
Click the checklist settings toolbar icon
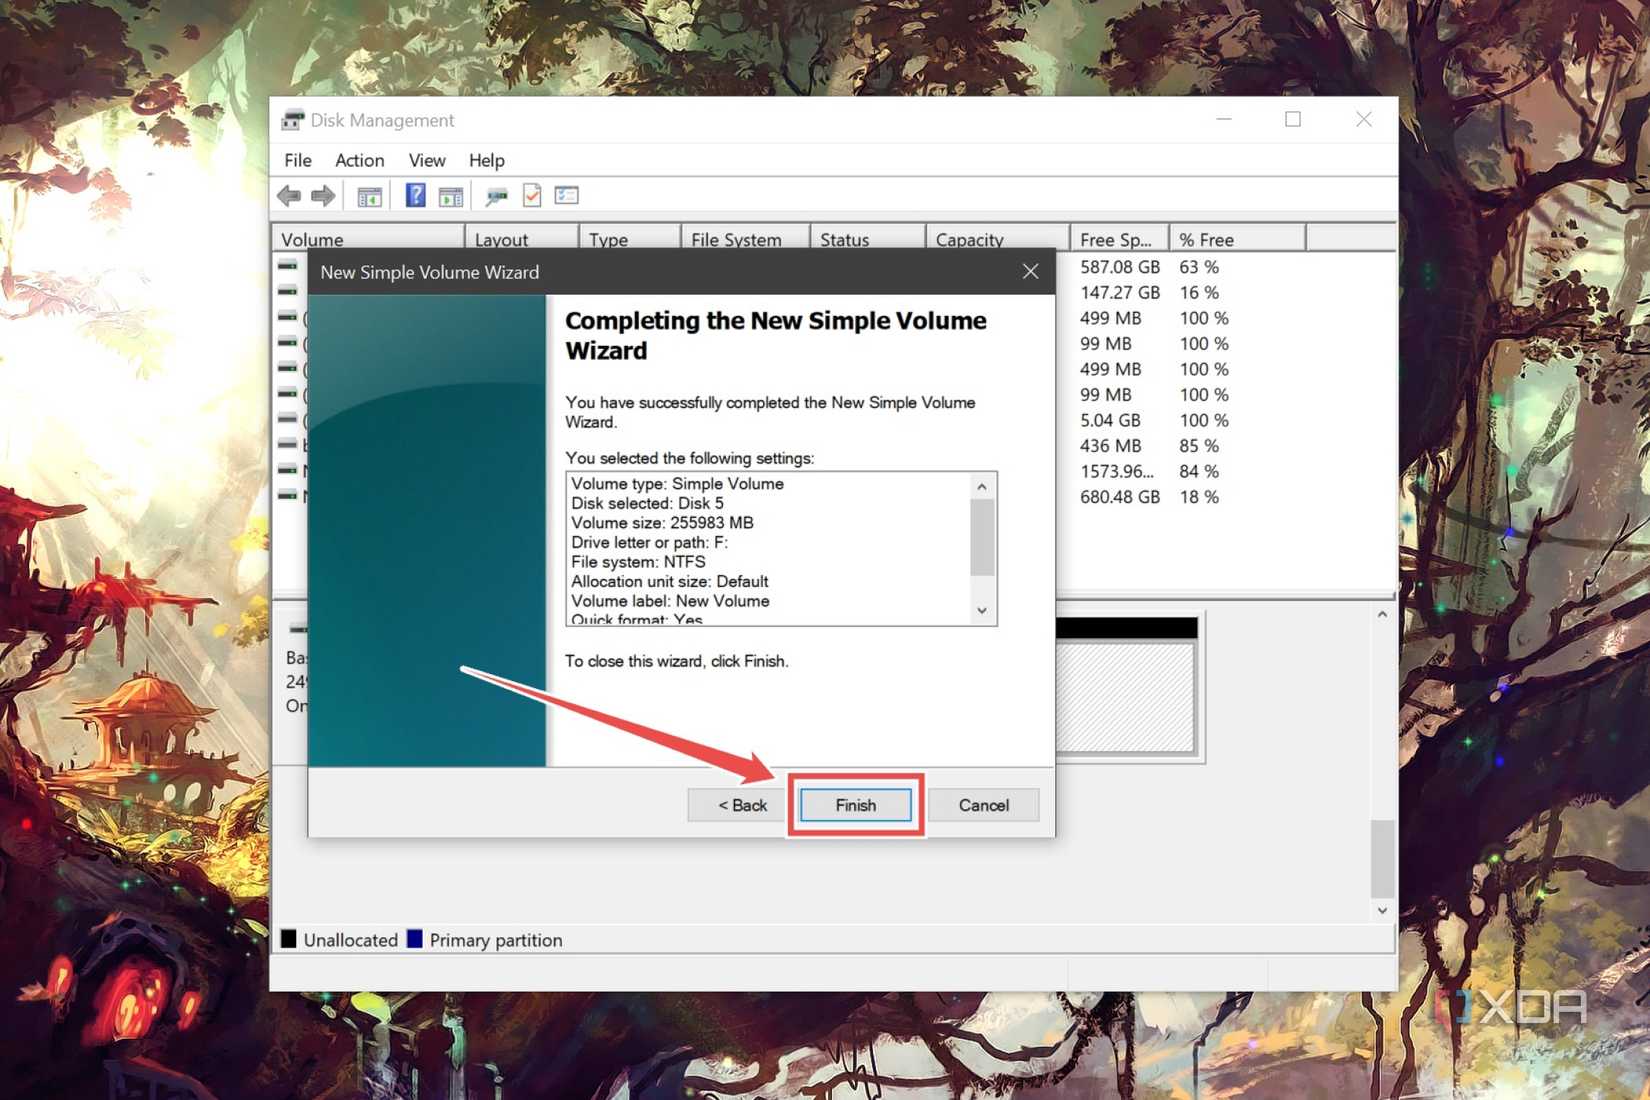(x=567, y=195)
